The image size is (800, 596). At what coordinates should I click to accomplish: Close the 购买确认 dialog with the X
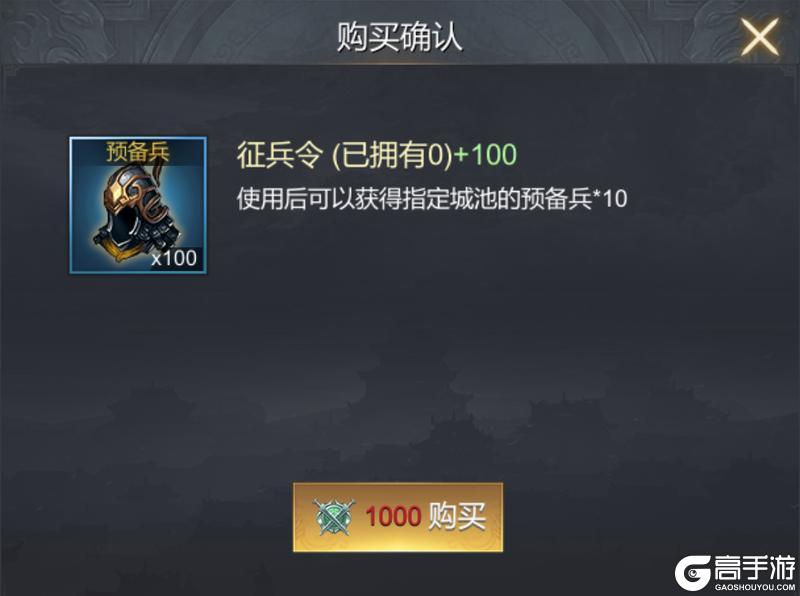(760, 36)
